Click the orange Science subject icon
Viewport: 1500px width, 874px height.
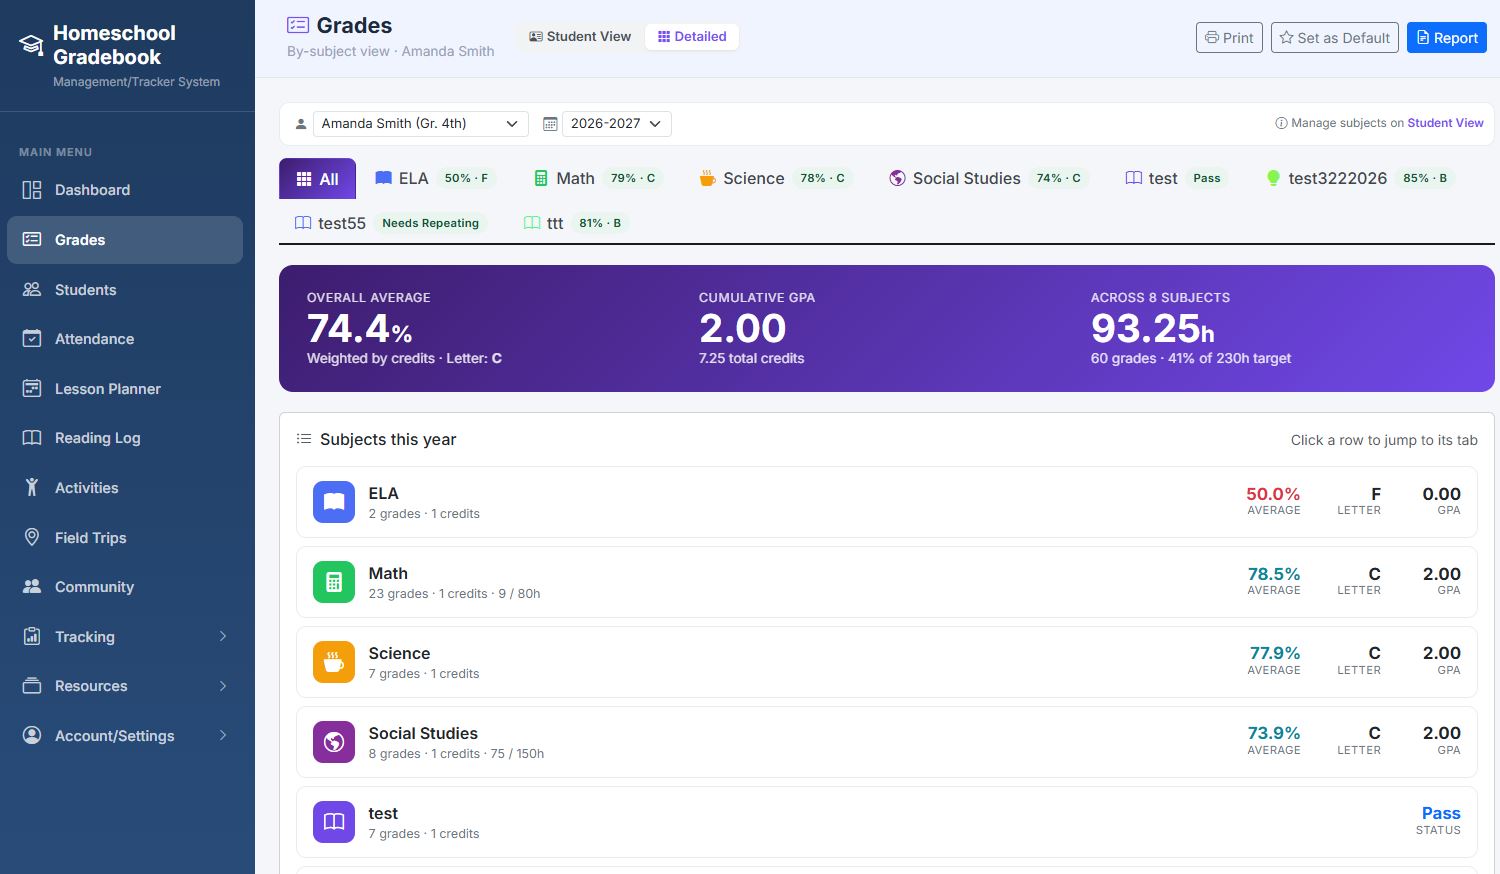coord(334,662)
